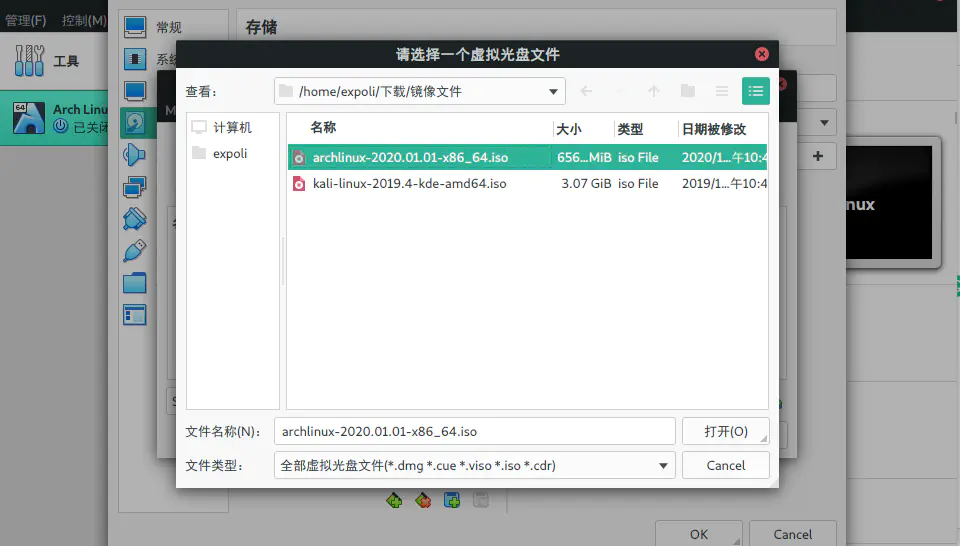
Task: Open the selected disk file with 打开(O)
Action: [x=726, y=432]
